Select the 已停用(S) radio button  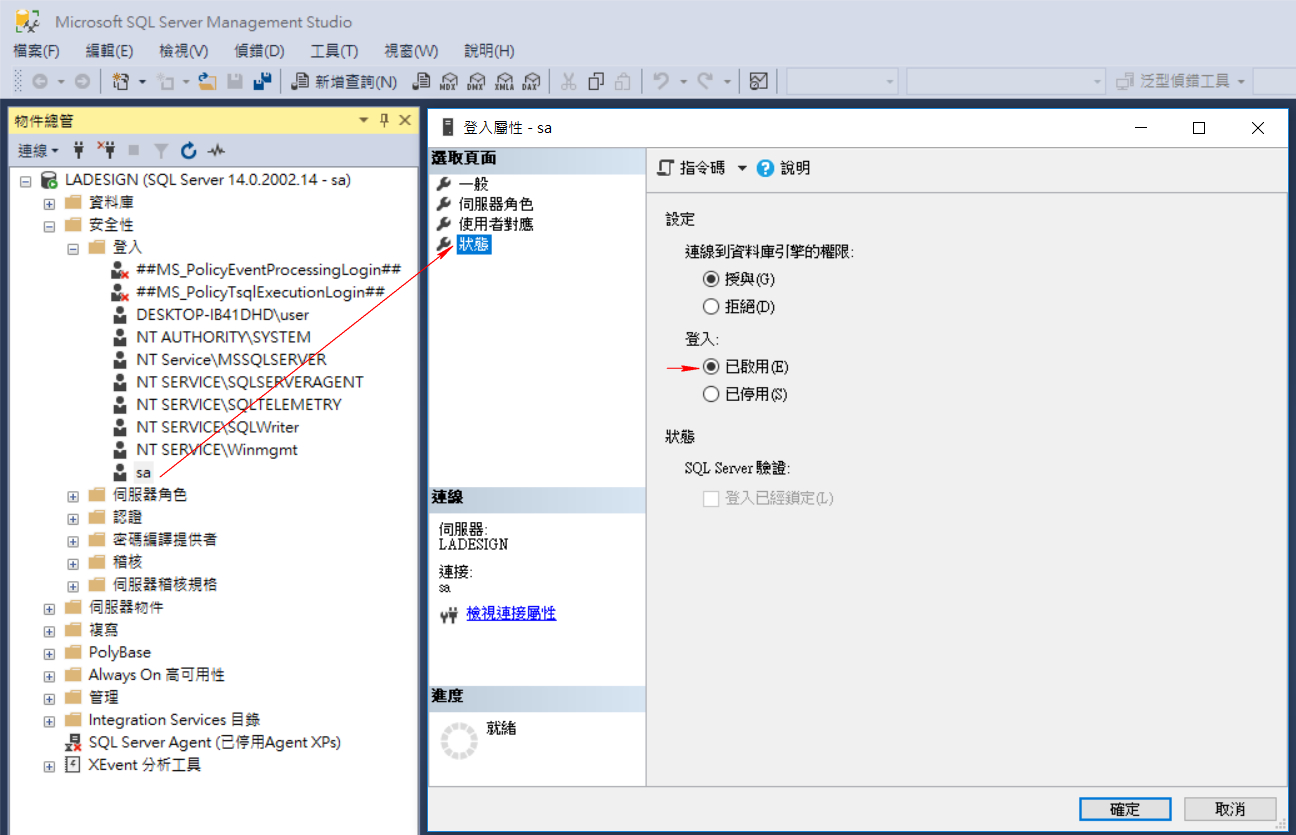710,394
